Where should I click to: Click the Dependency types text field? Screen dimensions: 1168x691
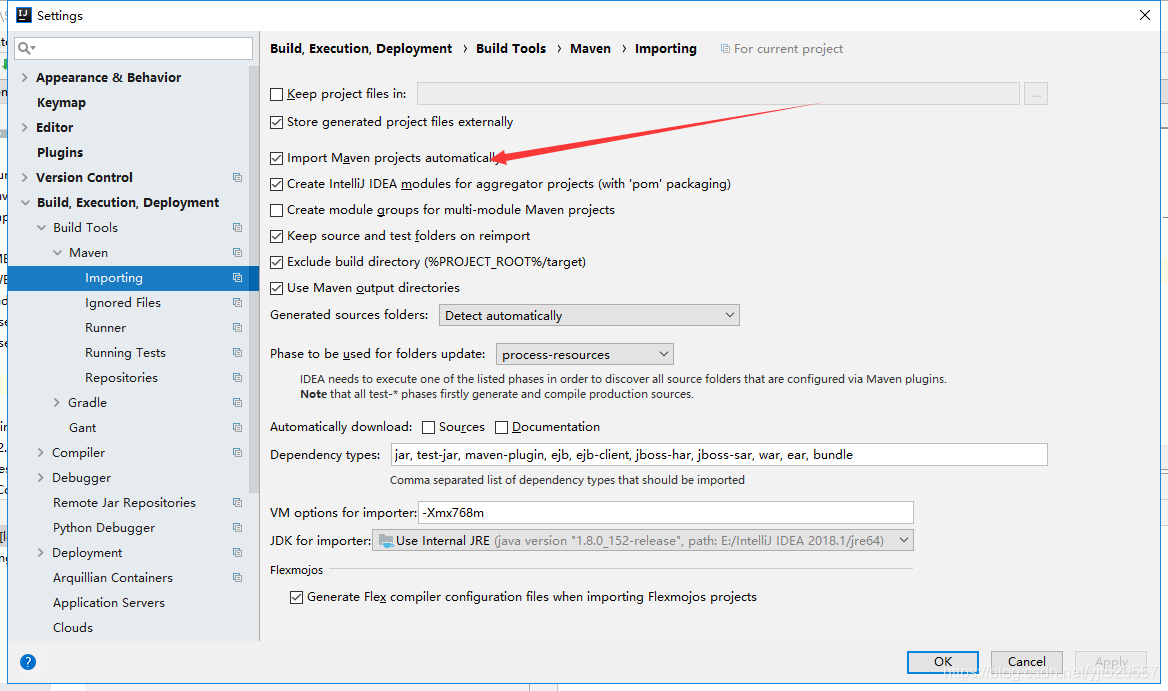719,454
